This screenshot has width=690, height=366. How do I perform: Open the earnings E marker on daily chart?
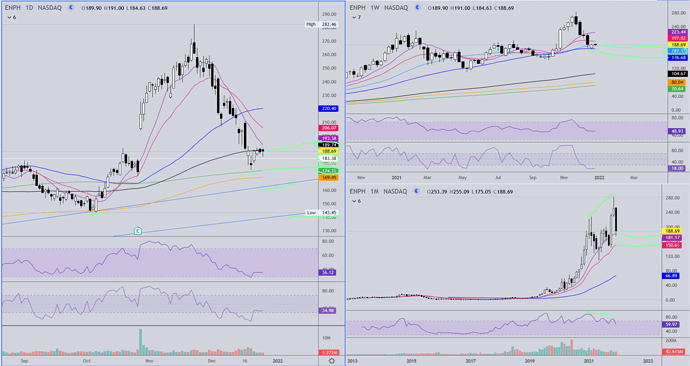pyautogui.click(x=138, y=231)
